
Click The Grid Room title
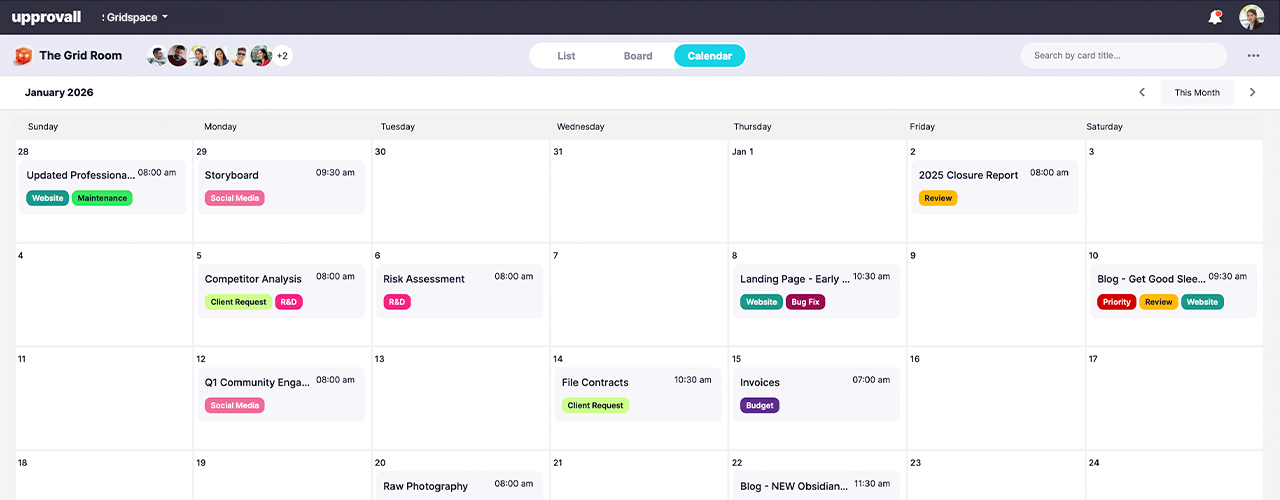click(x=81, y=56)
